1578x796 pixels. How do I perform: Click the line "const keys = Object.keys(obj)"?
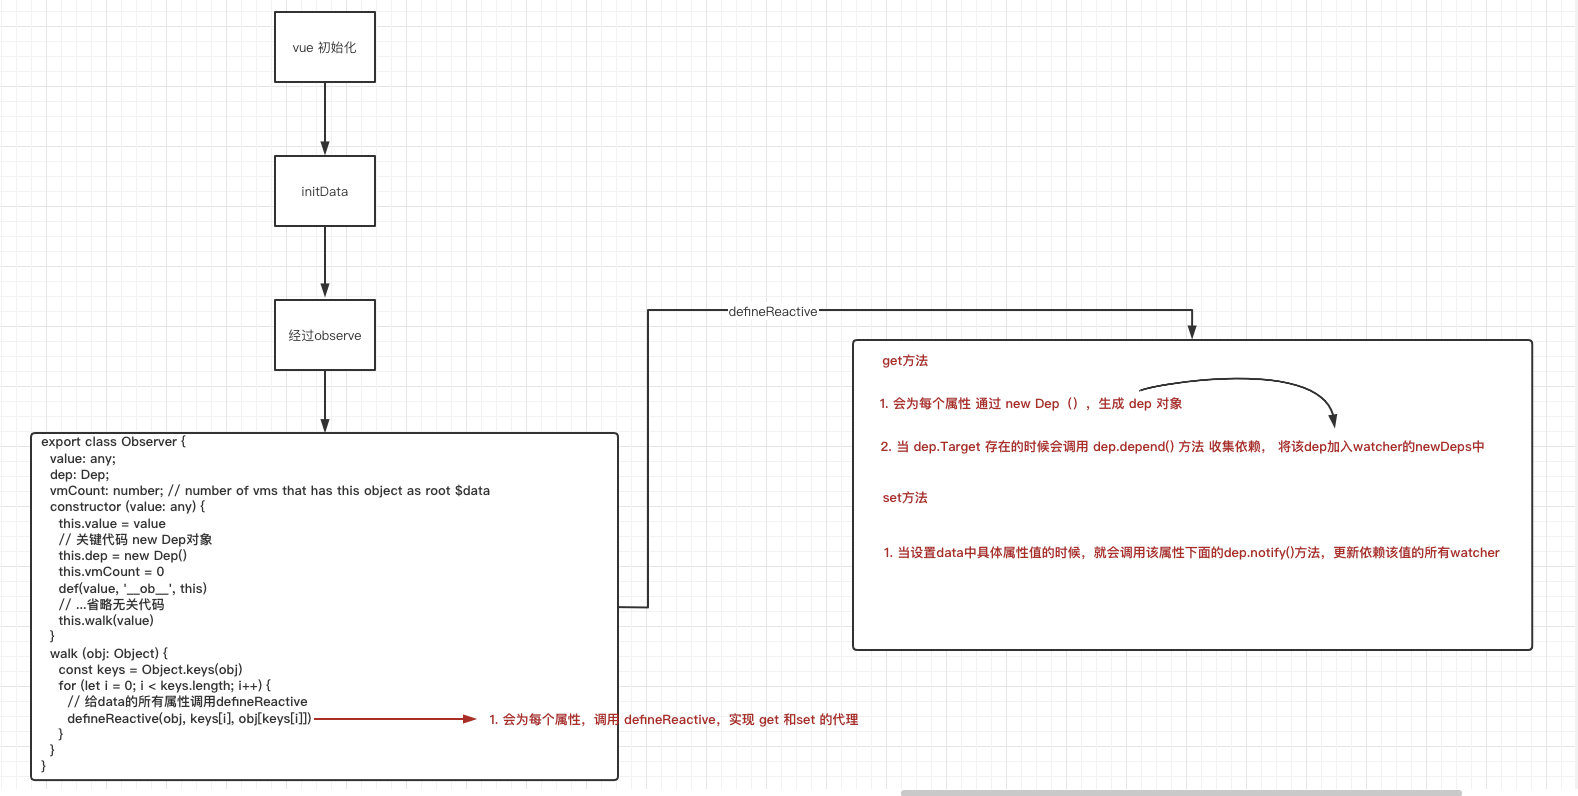[150, 670]
